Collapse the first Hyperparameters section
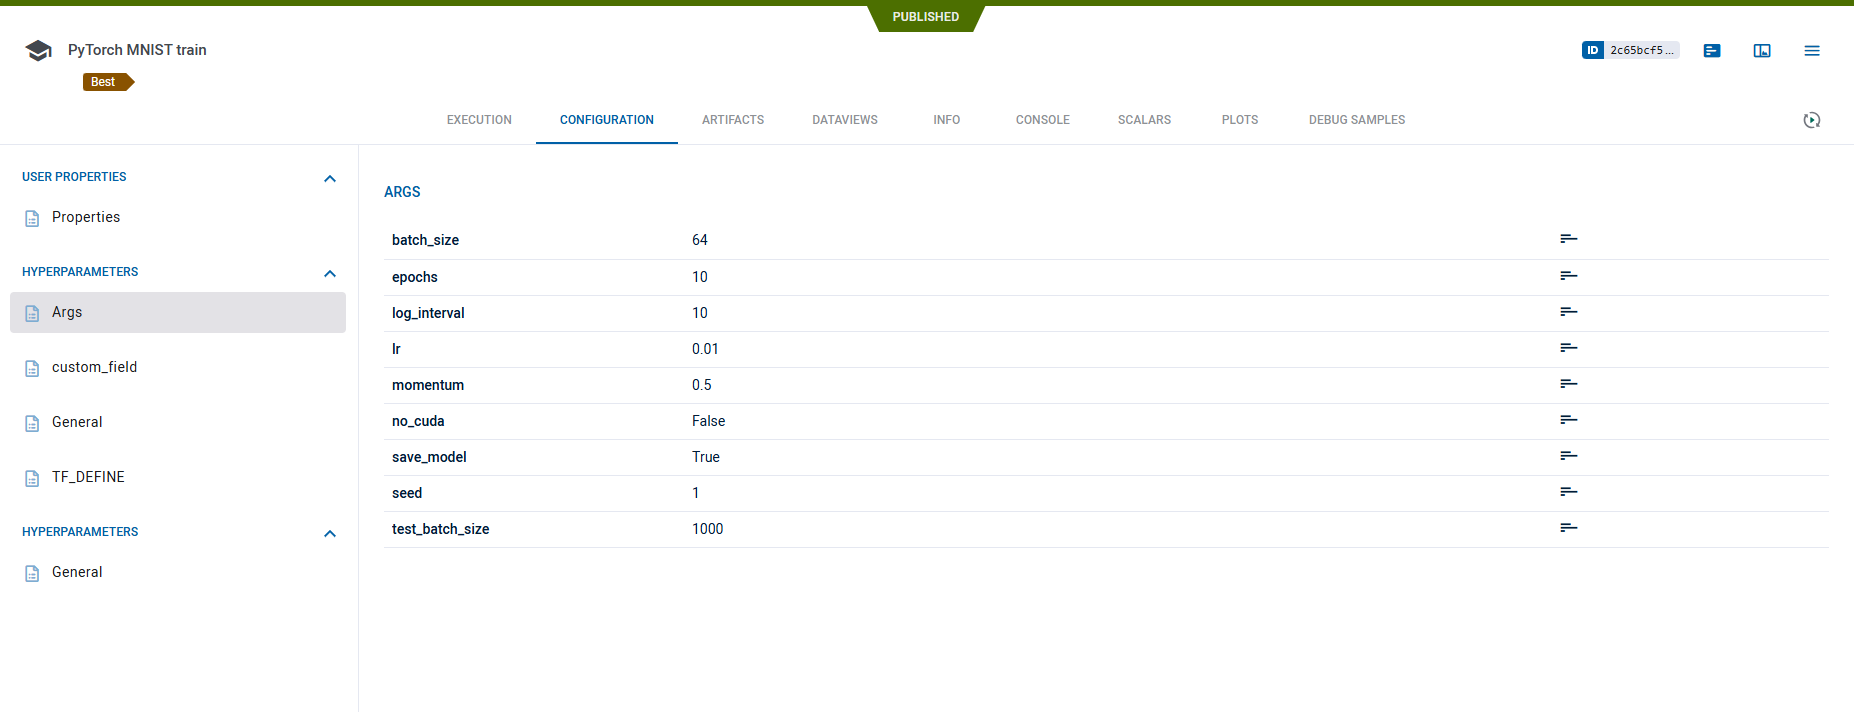This screenshot has width=1854, height=712. (x=330, y=273)
